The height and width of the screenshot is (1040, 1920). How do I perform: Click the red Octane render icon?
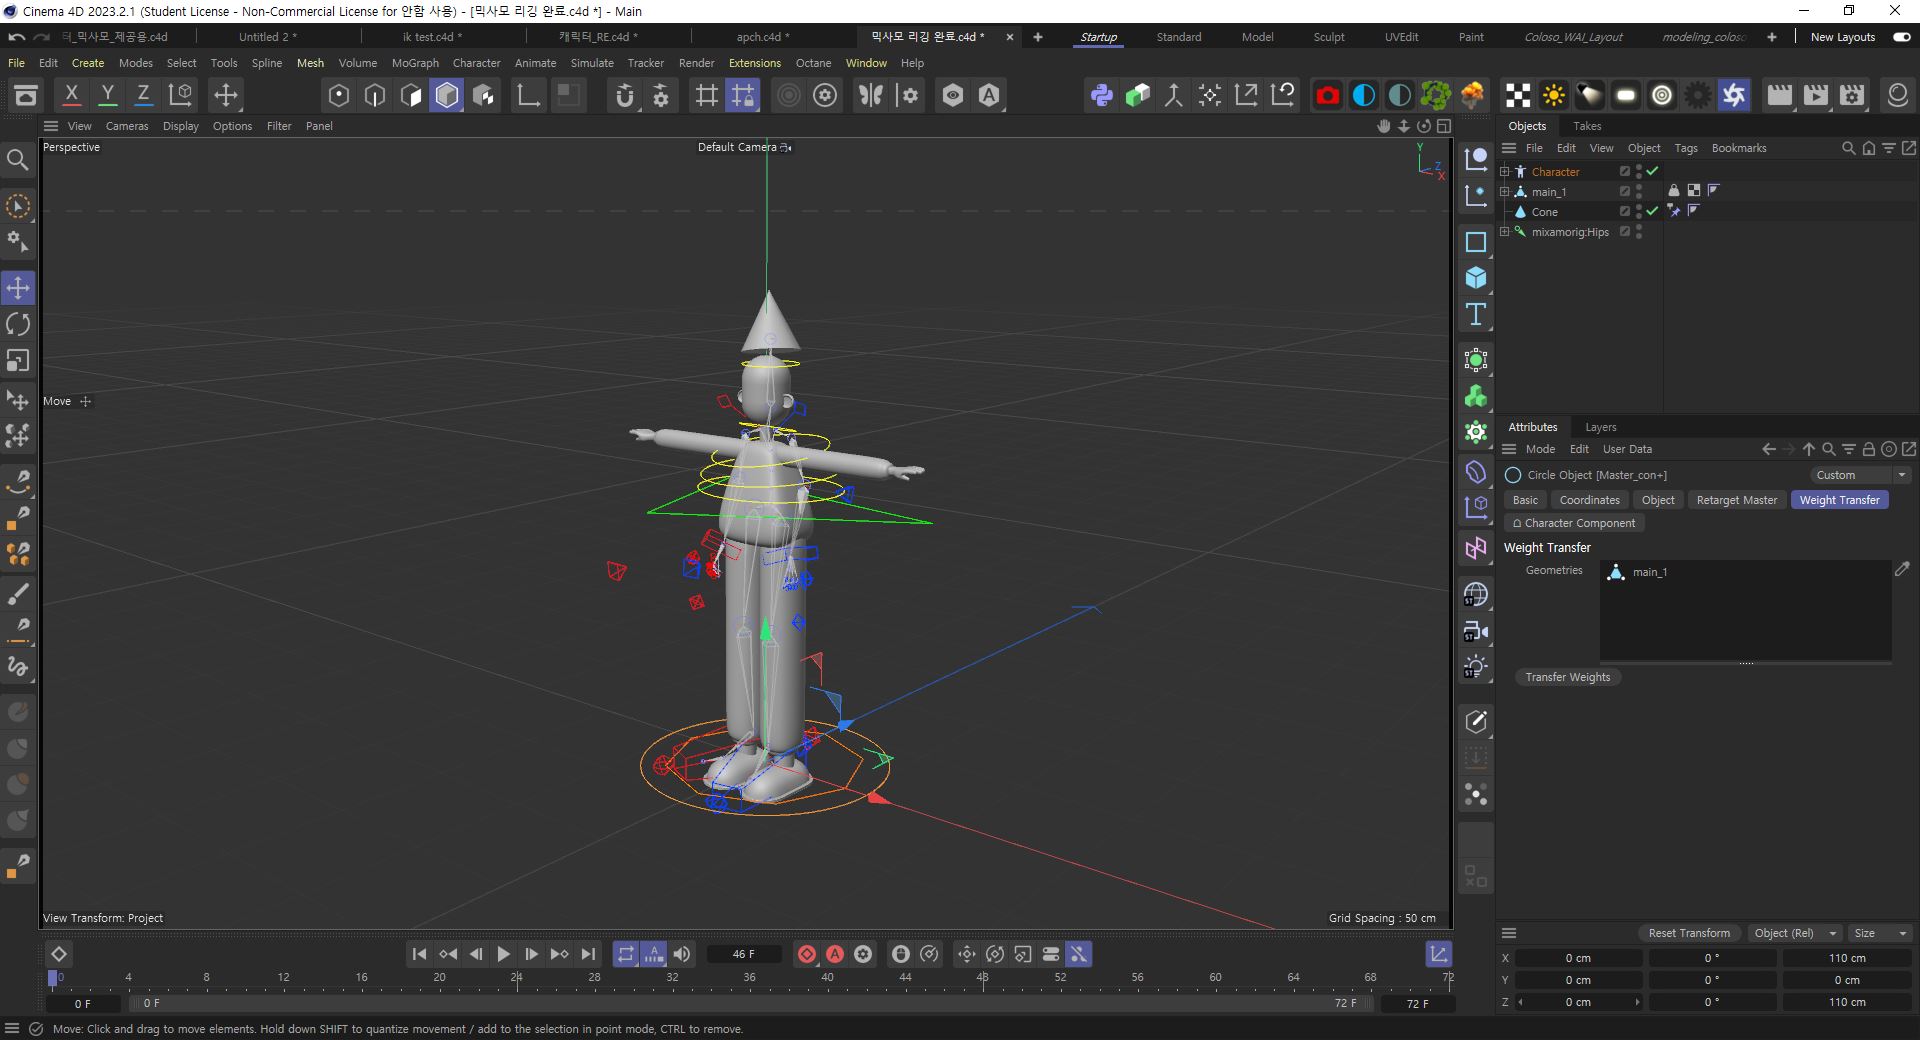[x=1327, y=95]
